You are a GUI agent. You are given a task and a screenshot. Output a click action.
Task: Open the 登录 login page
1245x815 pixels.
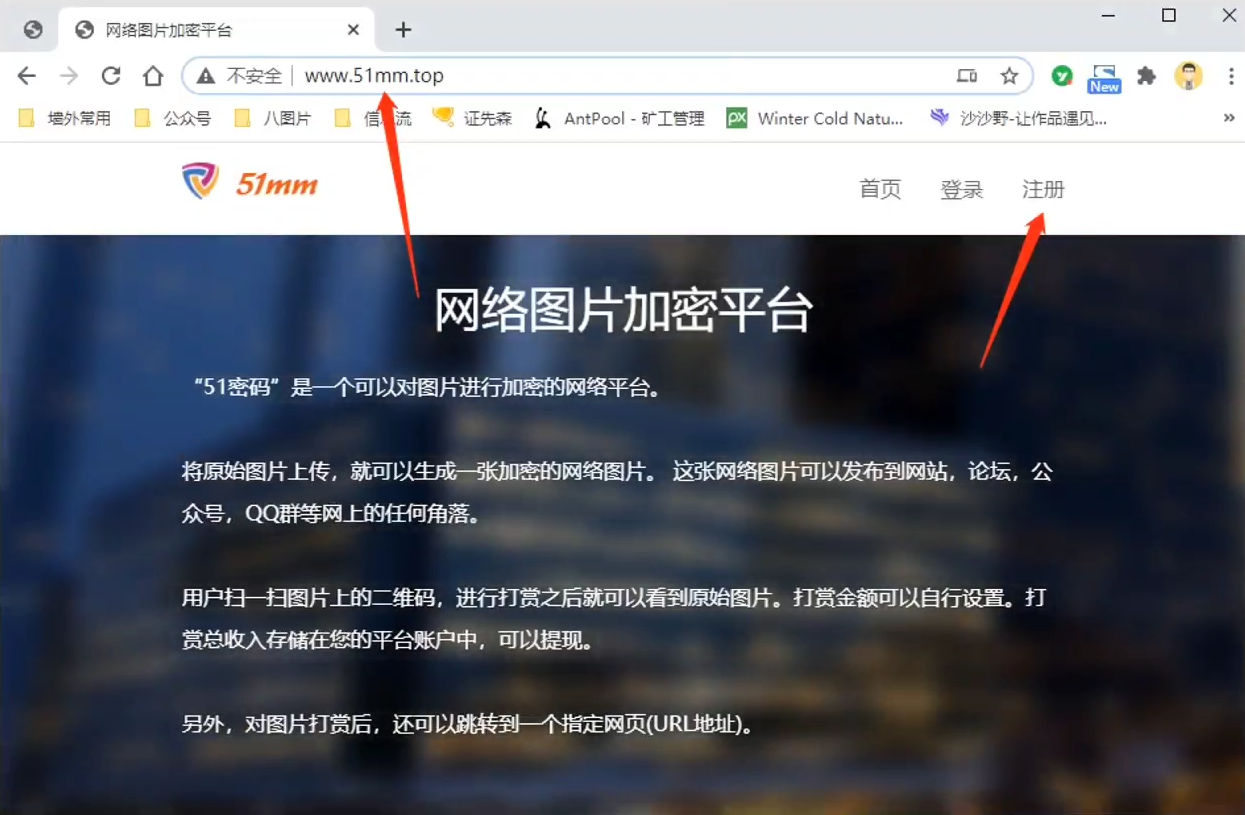coord(961,189)
